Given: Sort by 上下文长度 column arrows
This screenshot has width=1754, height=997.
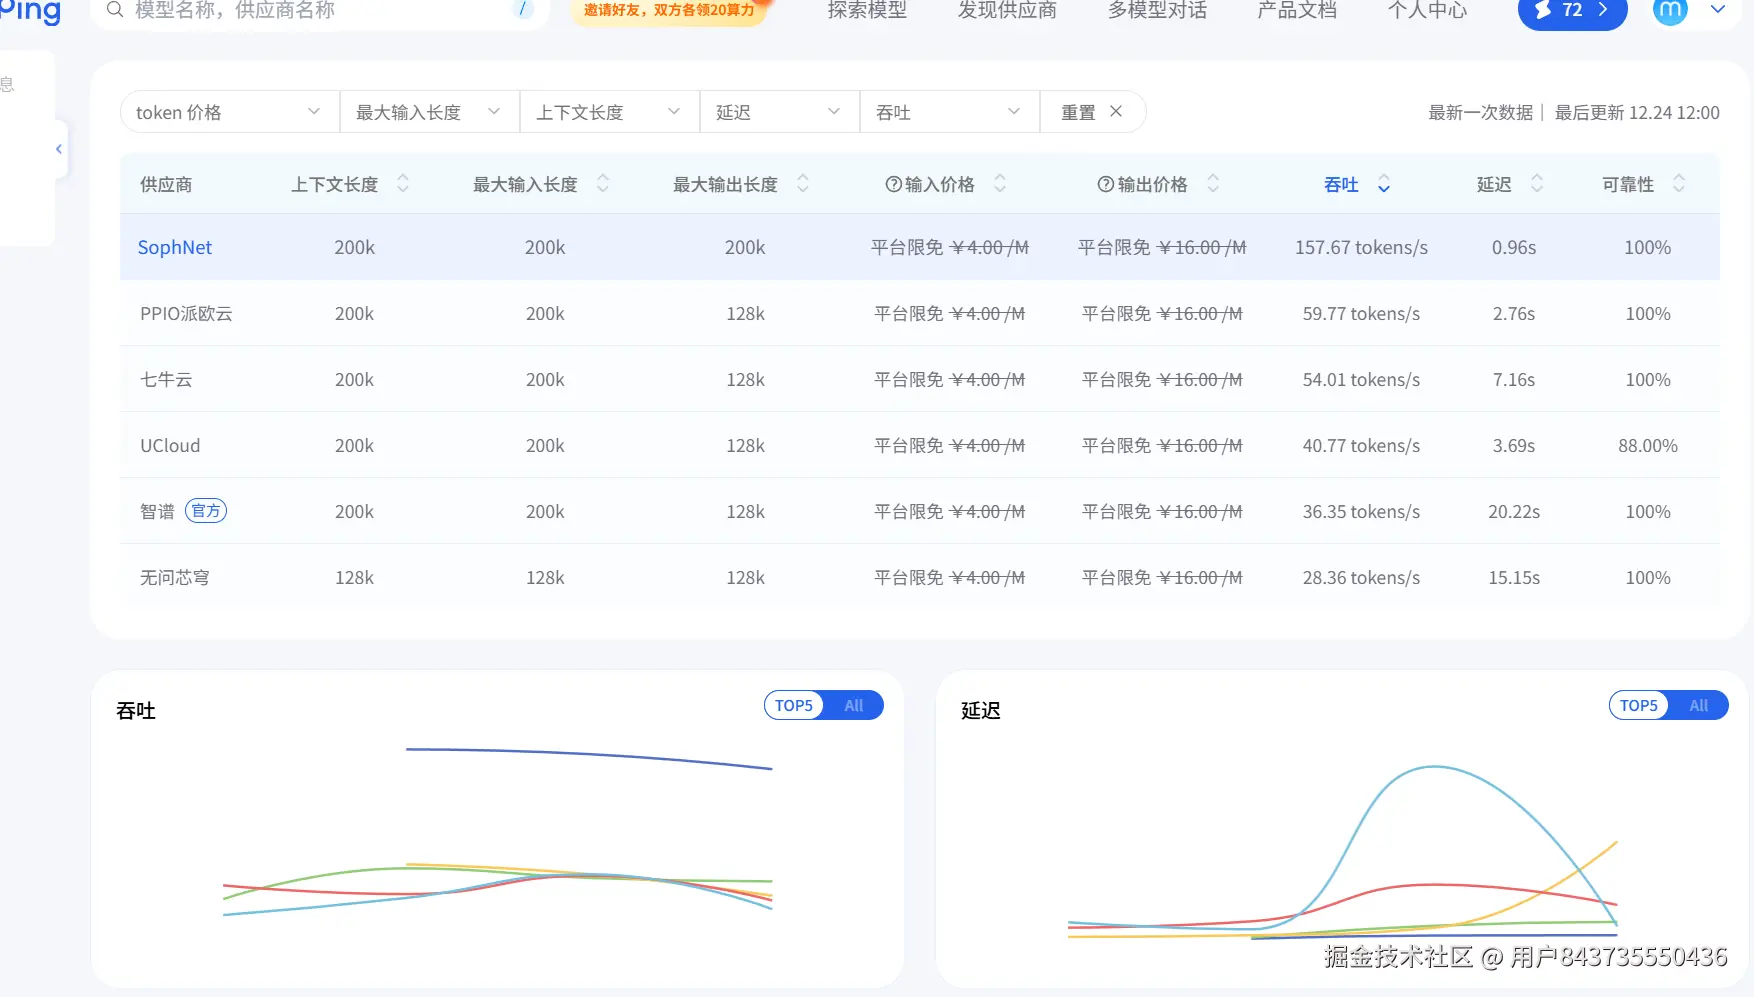Looking at the screenshot, I should pyautogui.click(x=403, y=184).
